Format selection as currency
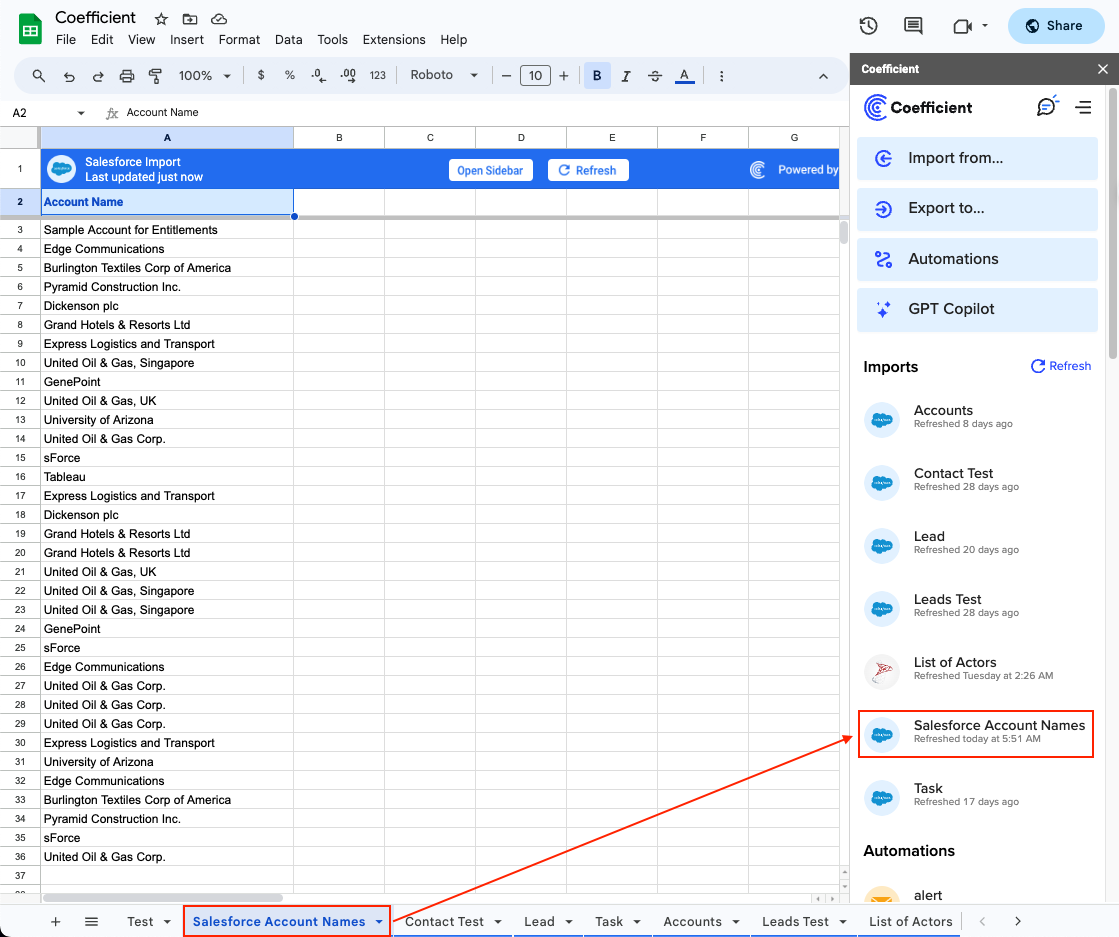The image size is (1119, 937). pos(261,75)
